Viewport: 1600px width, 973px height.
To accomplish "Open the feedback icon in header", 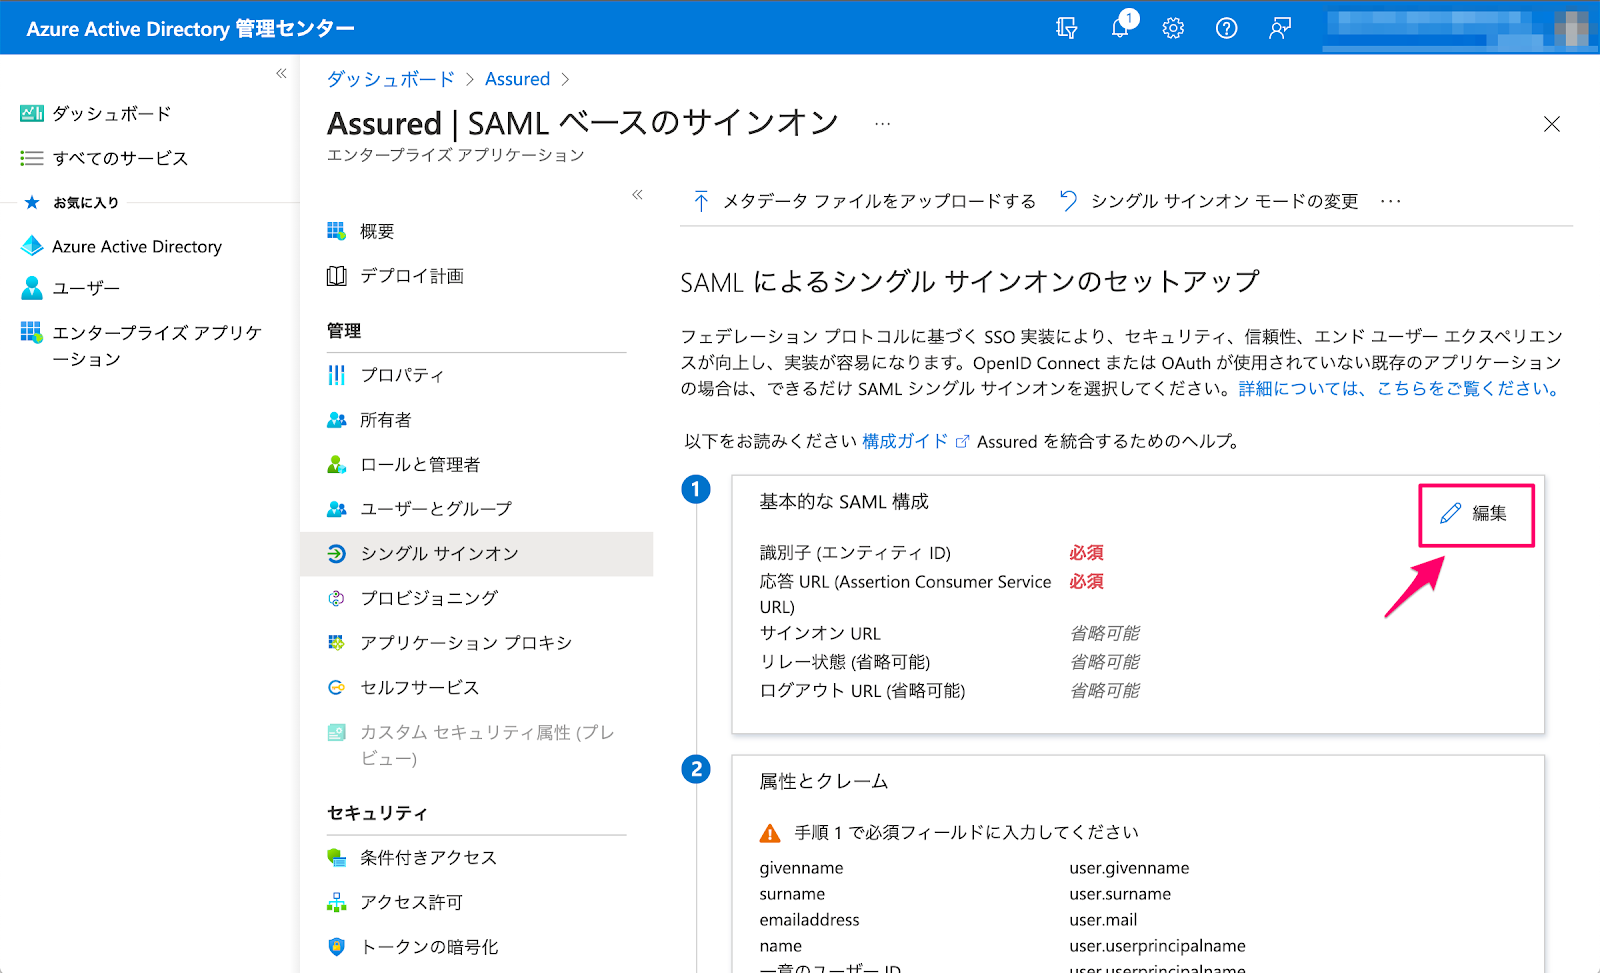I will click(x=1279, y=28).
